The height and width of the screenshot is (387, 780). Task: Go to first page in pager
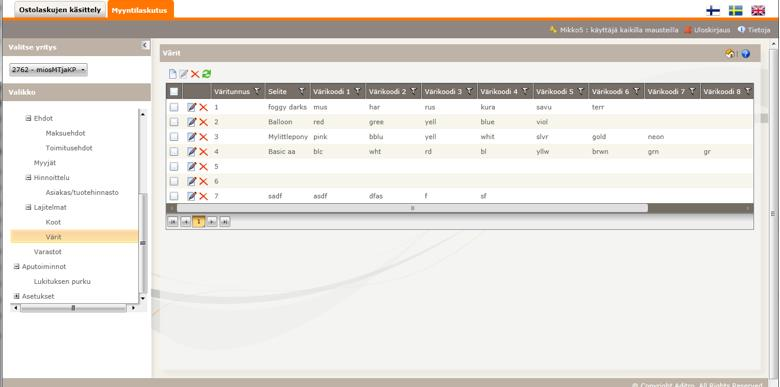[173, 222]
